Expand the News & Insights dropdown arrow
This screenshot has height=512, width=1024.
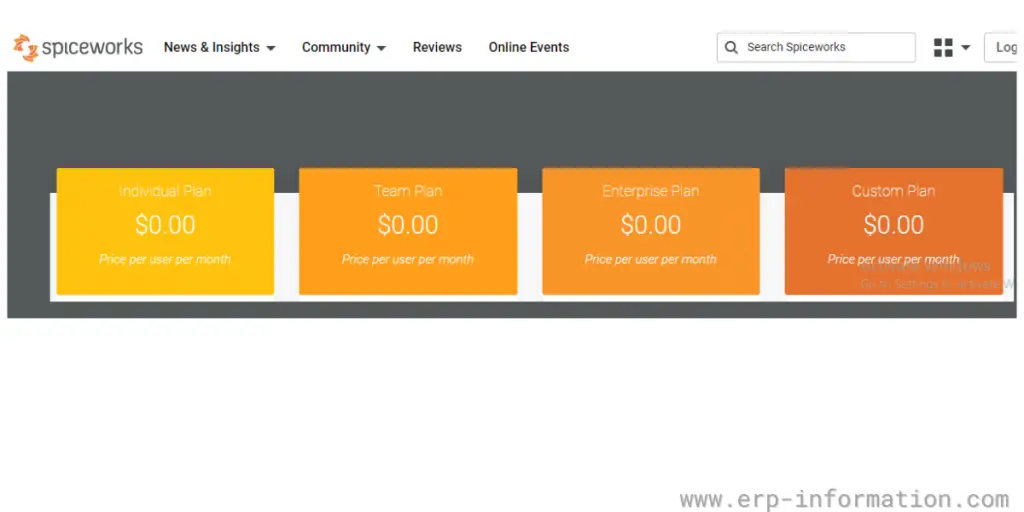pyautogui.click(x=270, y=48)
